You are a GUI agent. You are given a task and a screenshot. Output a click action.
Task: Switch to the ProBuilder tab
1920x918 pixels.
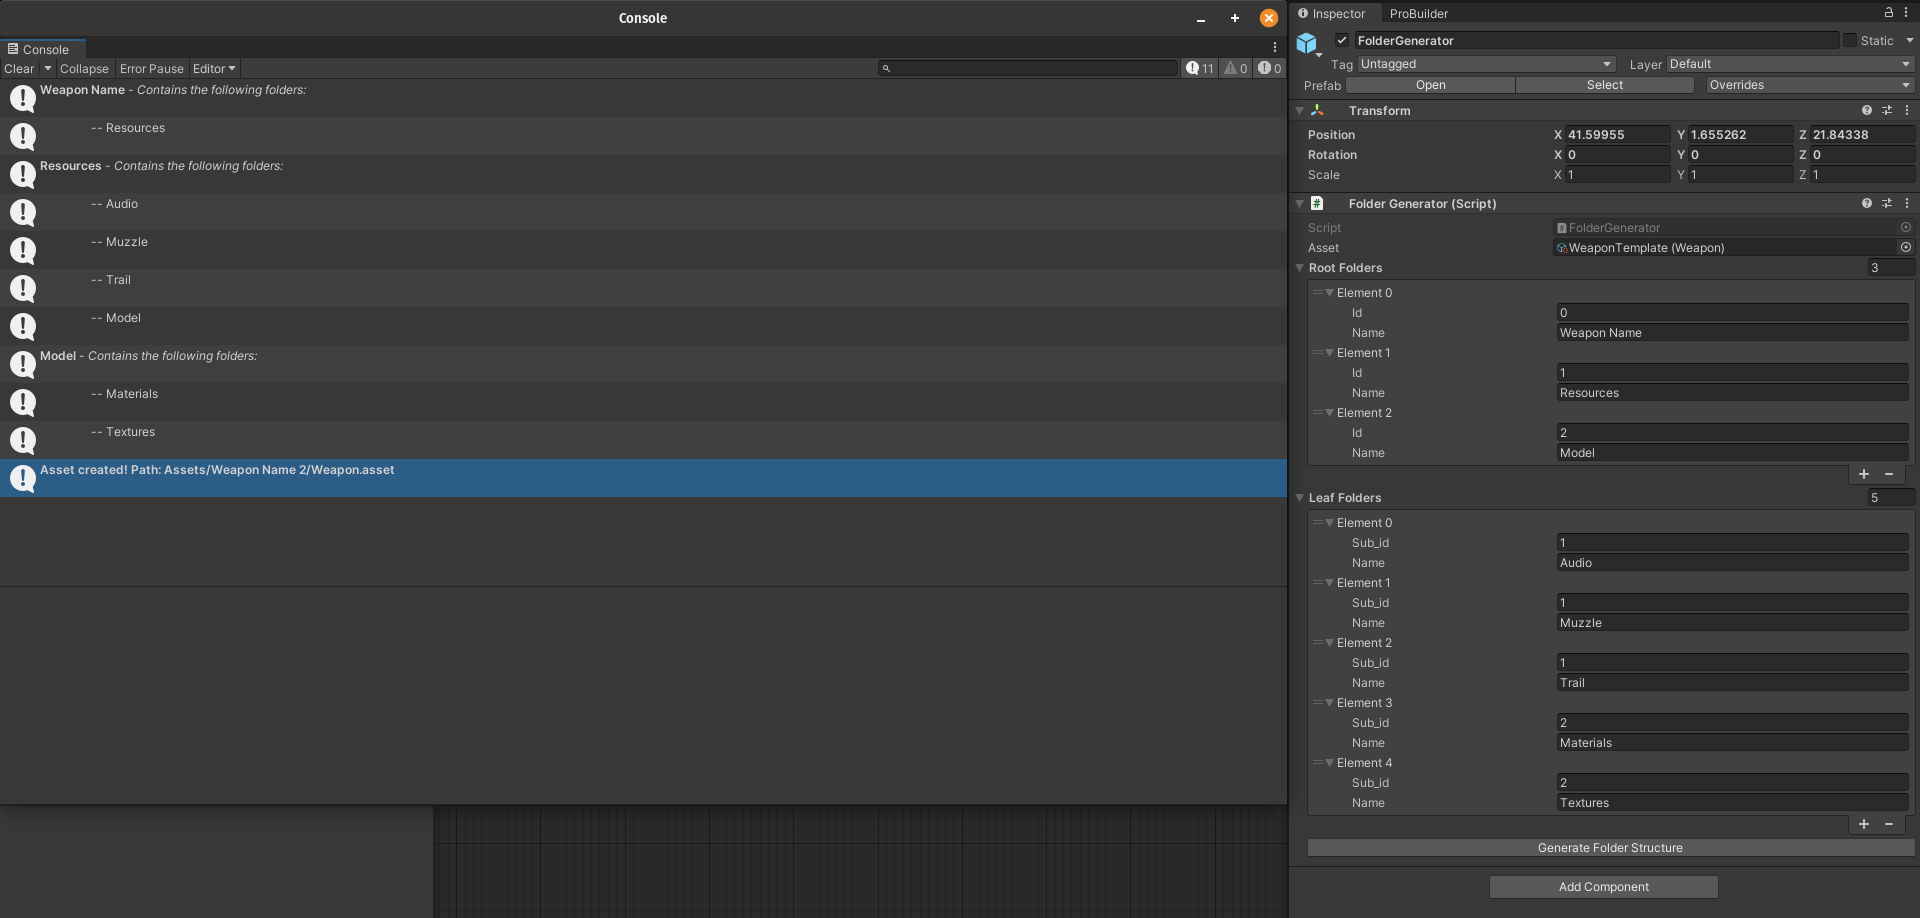(x=1418, y=14)
